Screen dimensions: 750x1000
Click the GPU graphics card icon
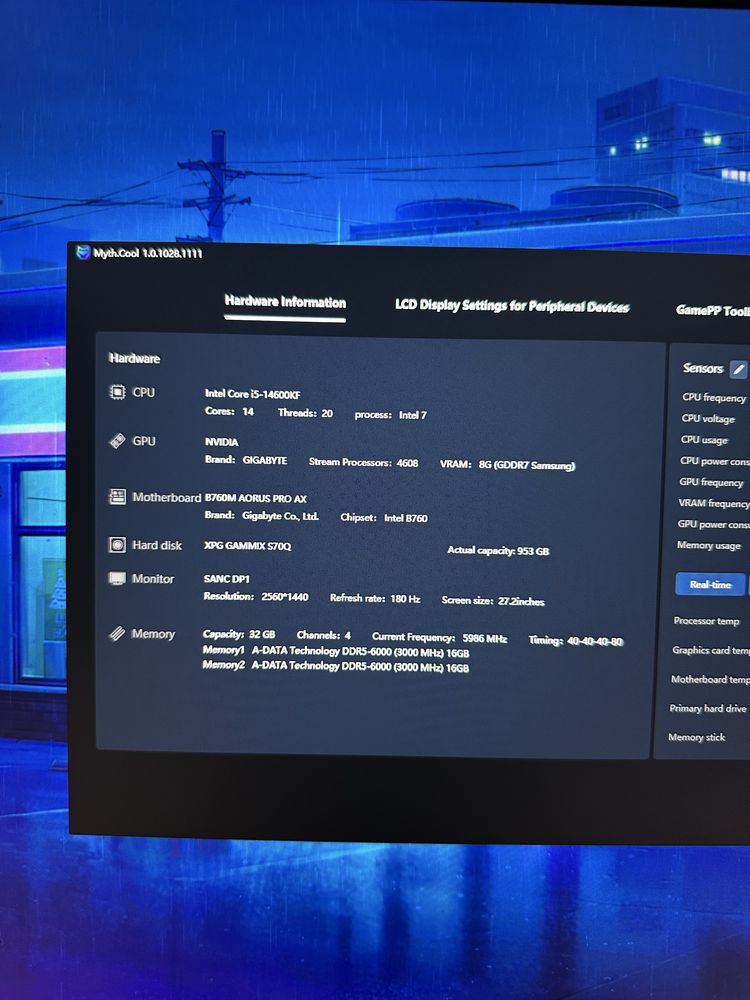point(117,441)
